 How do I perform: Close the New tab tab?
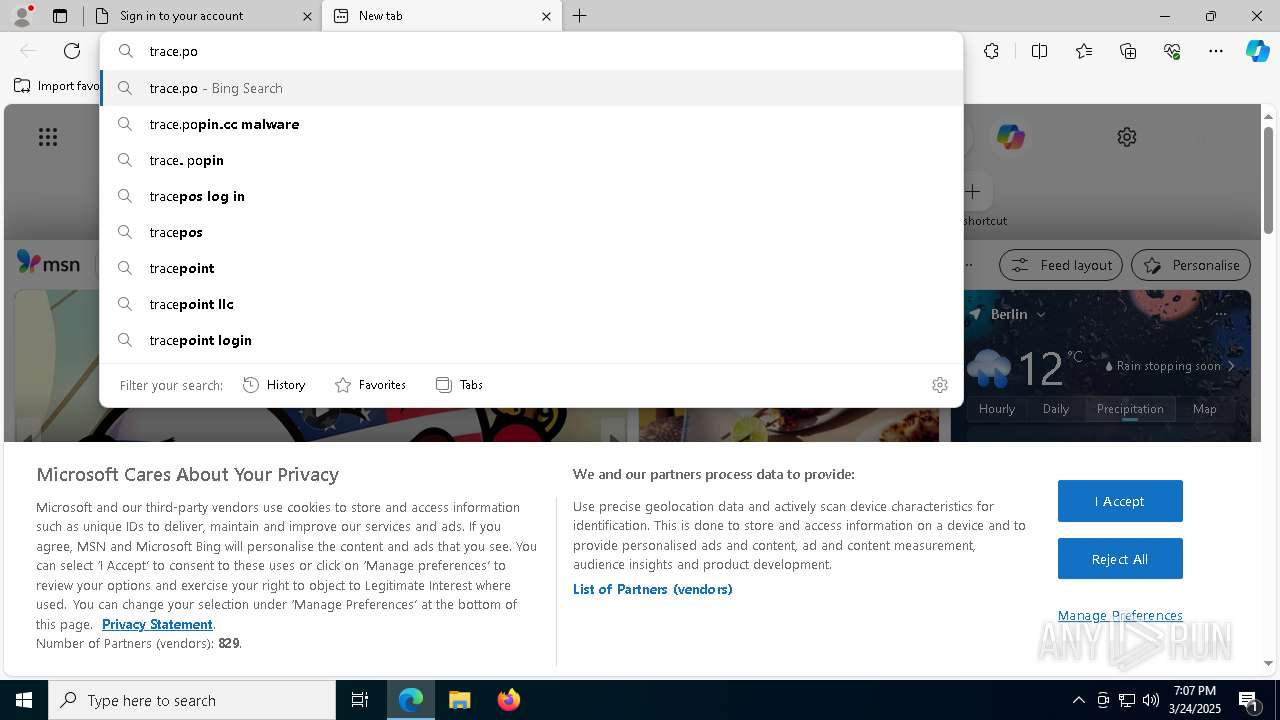tap(546, 16)
